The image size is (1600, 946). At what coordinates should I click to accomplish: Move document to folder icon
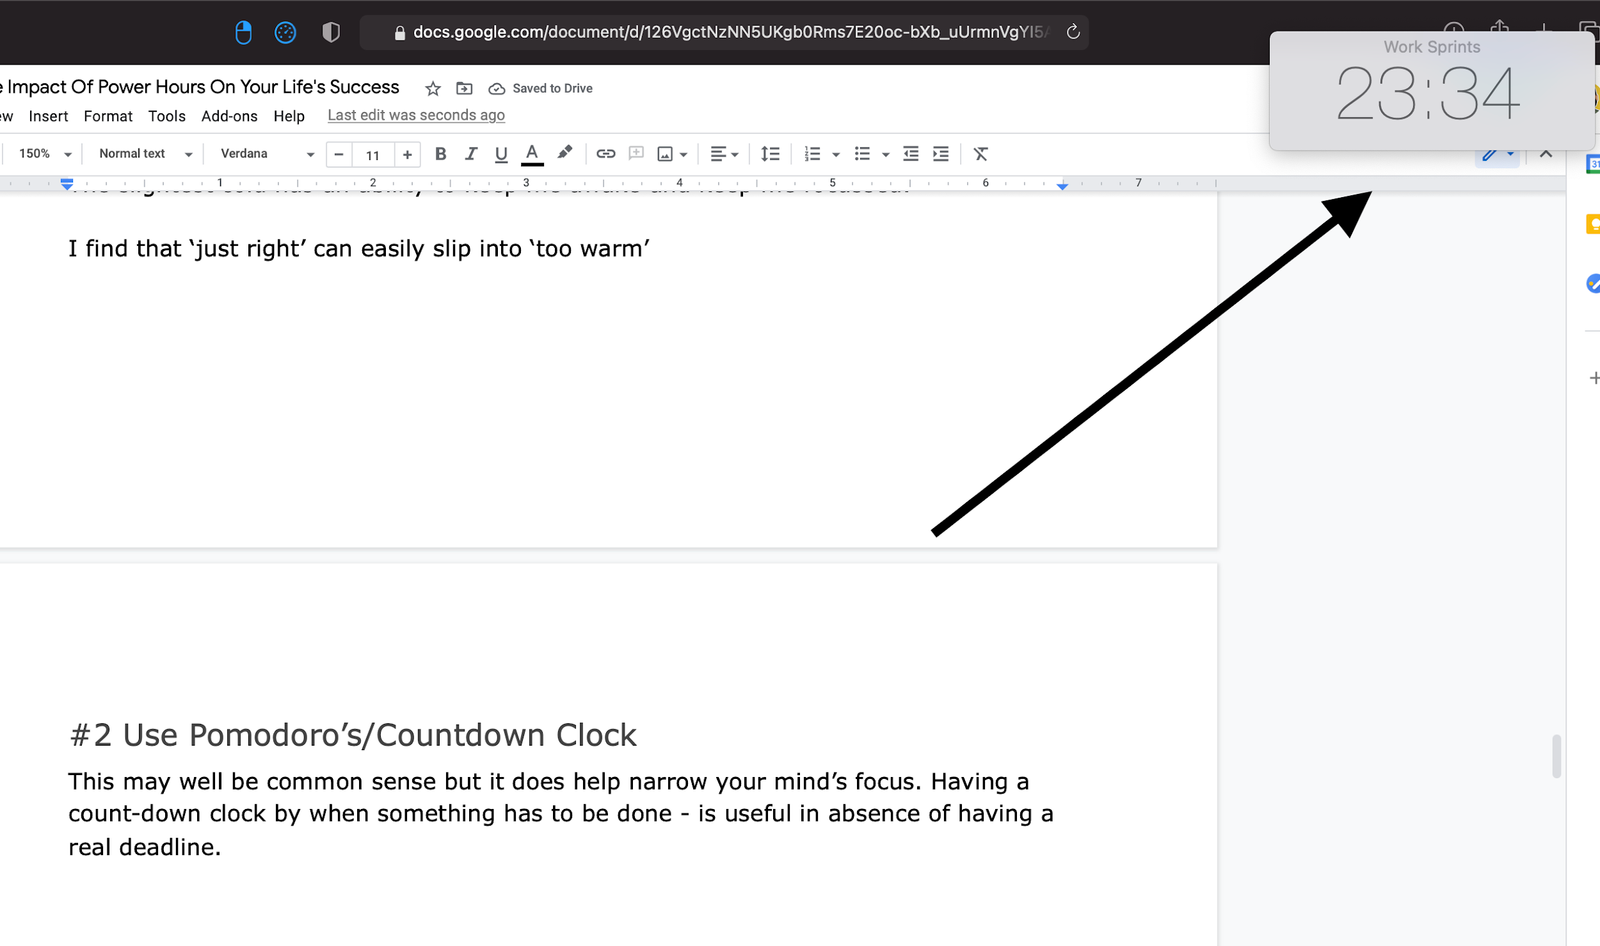(464, 89)
